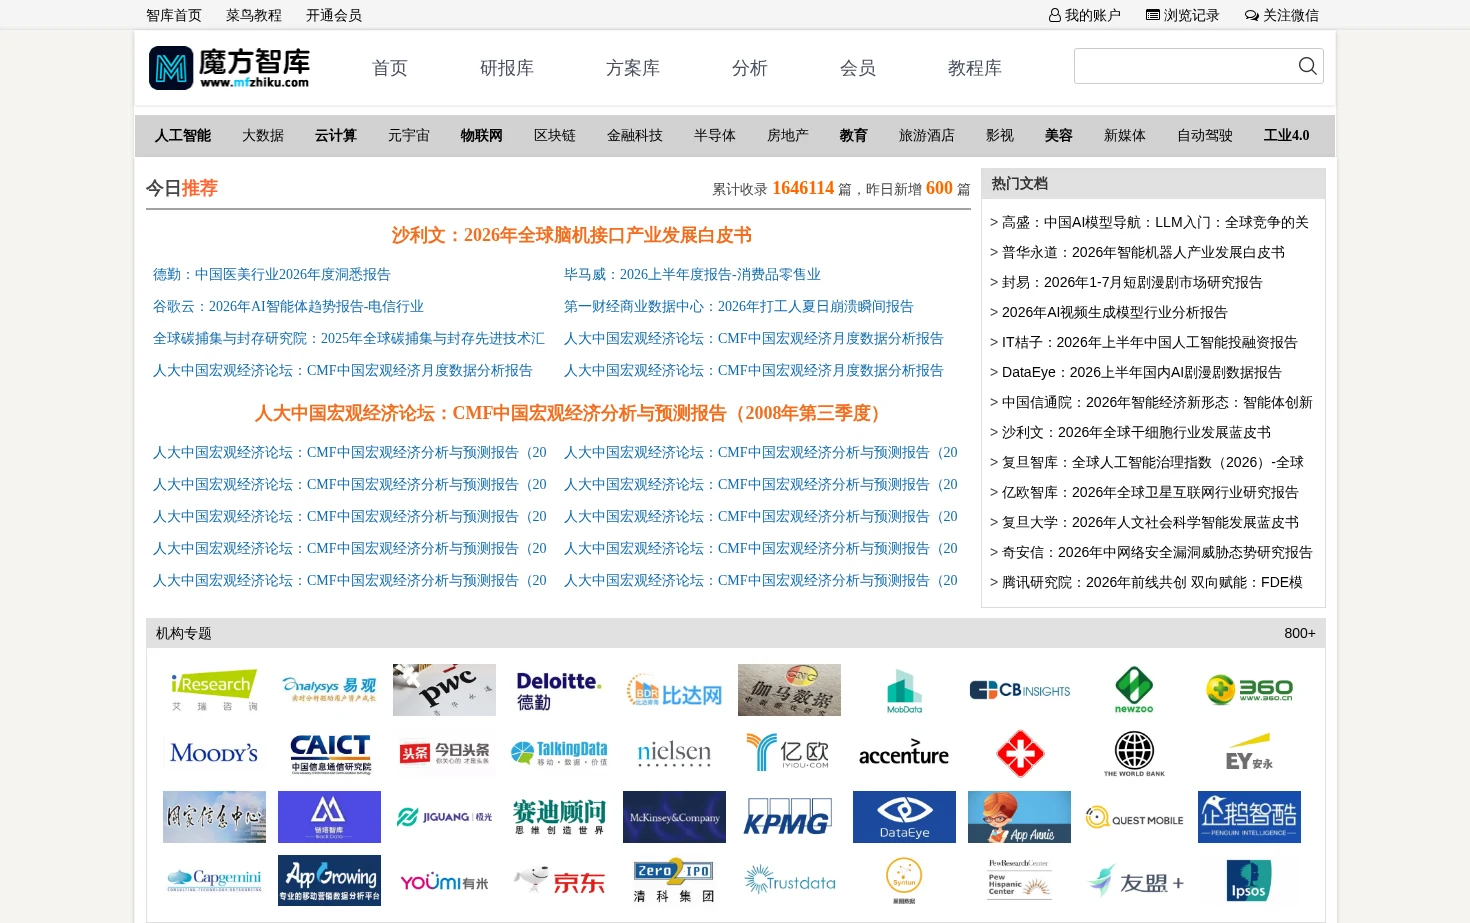1470x923 pixels.
Task: Open the 友盟+ logo
Action: point(1134,880)
